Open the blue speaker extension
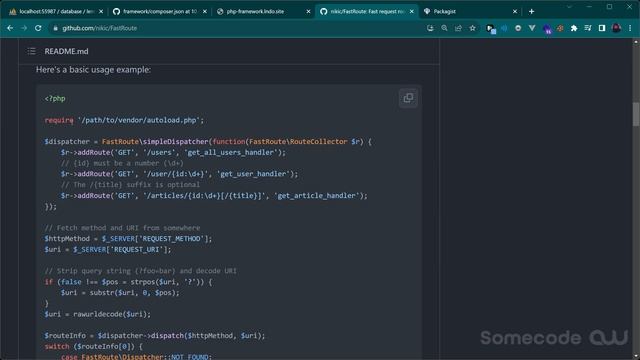Viewport: 640px width, 360px height. 504,28
